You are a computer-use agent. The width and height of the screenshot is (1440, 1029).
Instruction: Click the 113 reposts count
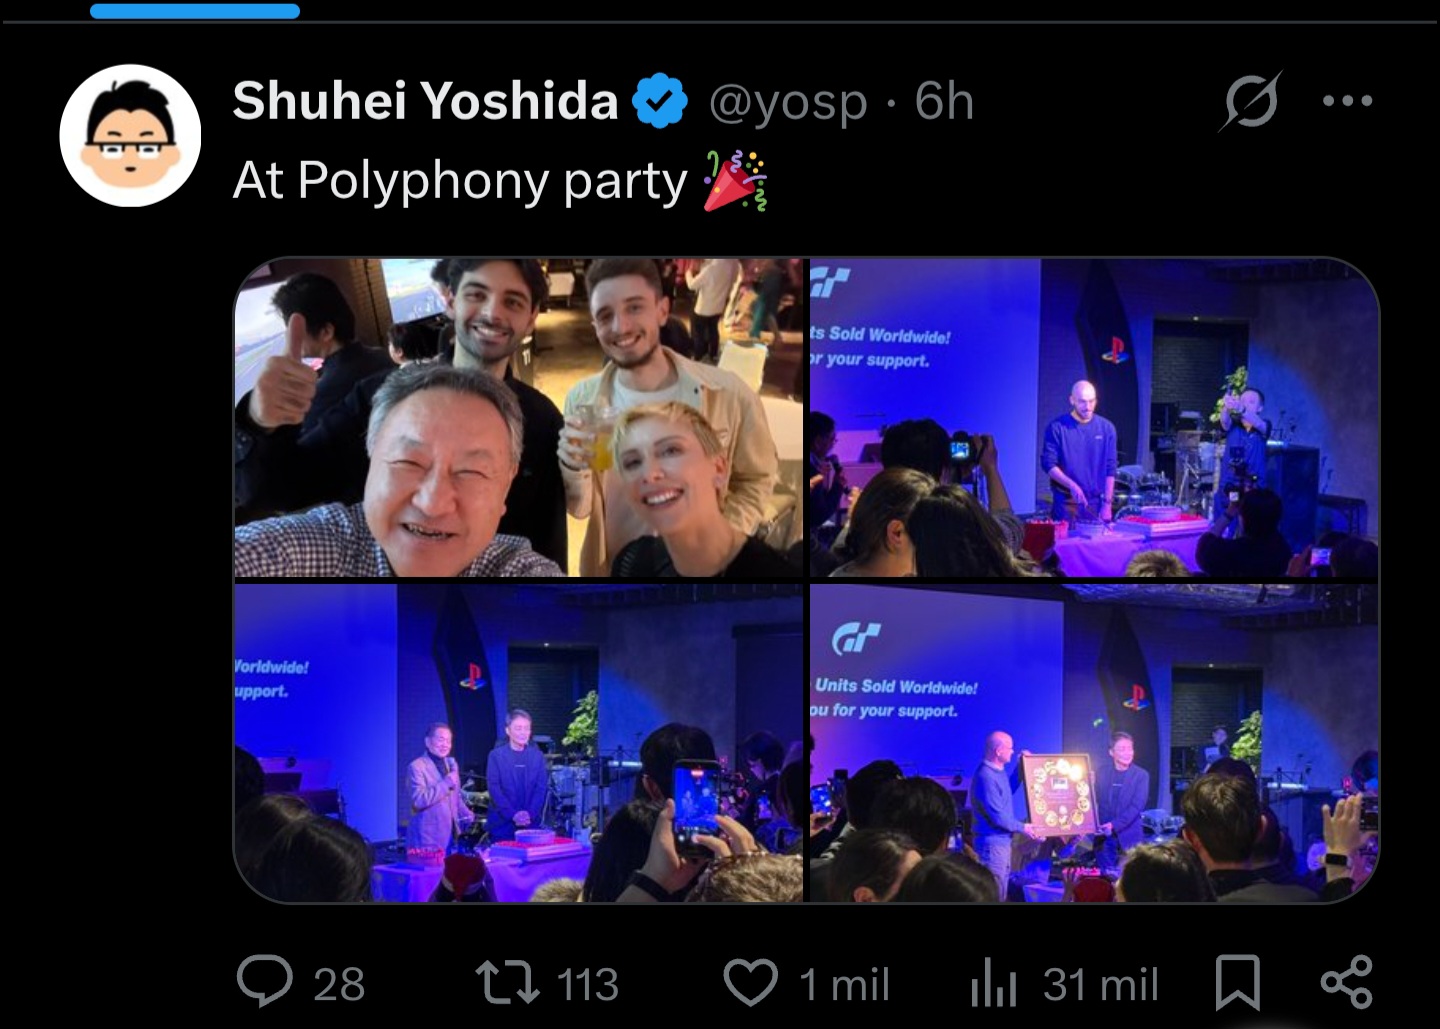(x=588, y=984)
